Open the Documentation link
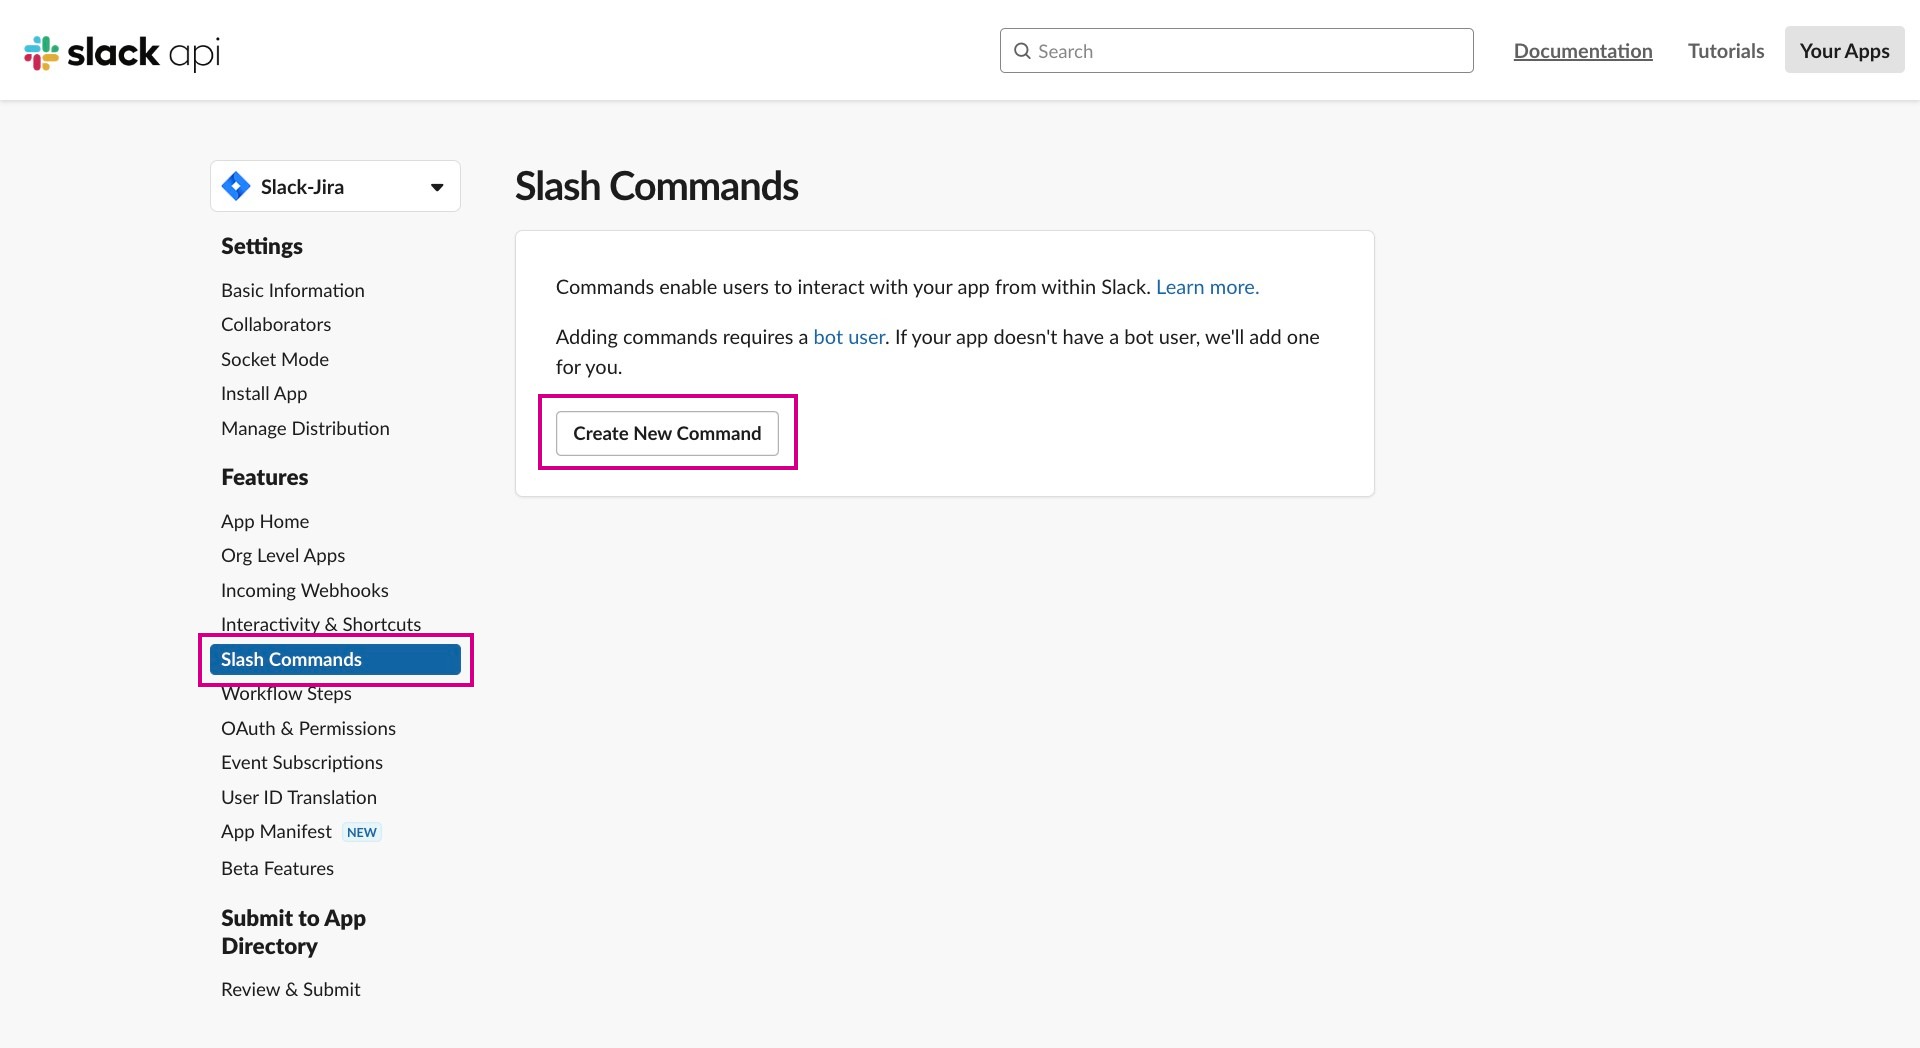Viewport: 1920px width, 1048px height. click(x=1583, y=51)
